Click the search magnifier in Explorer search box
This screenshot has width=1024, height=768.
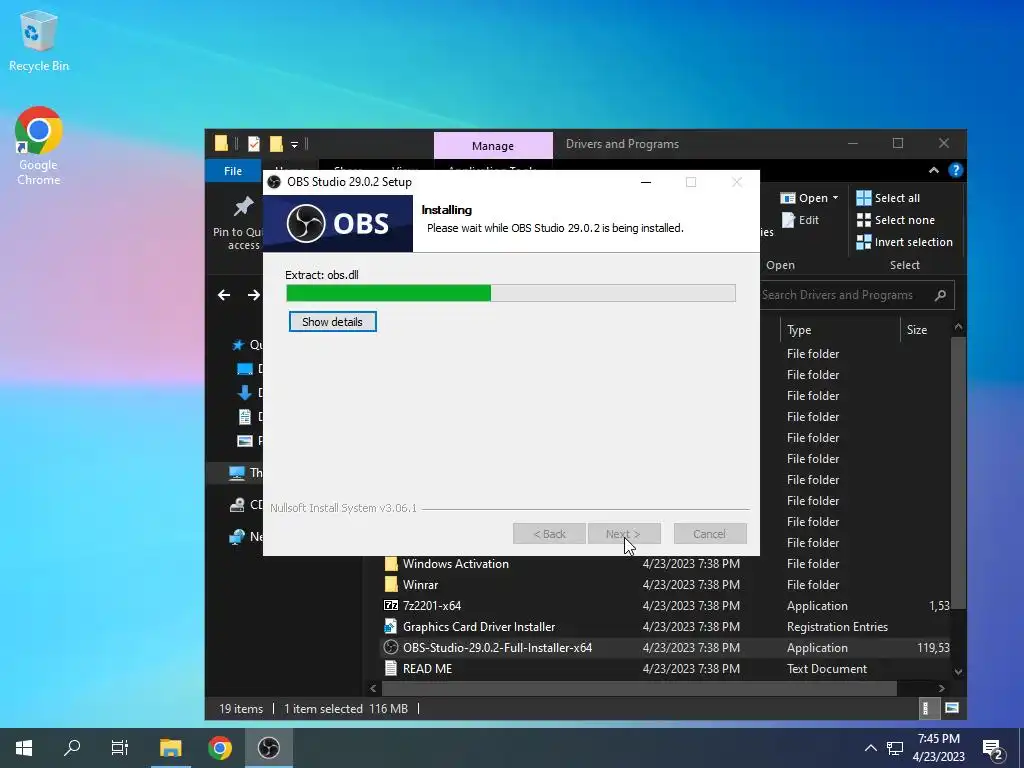point(940,295)
